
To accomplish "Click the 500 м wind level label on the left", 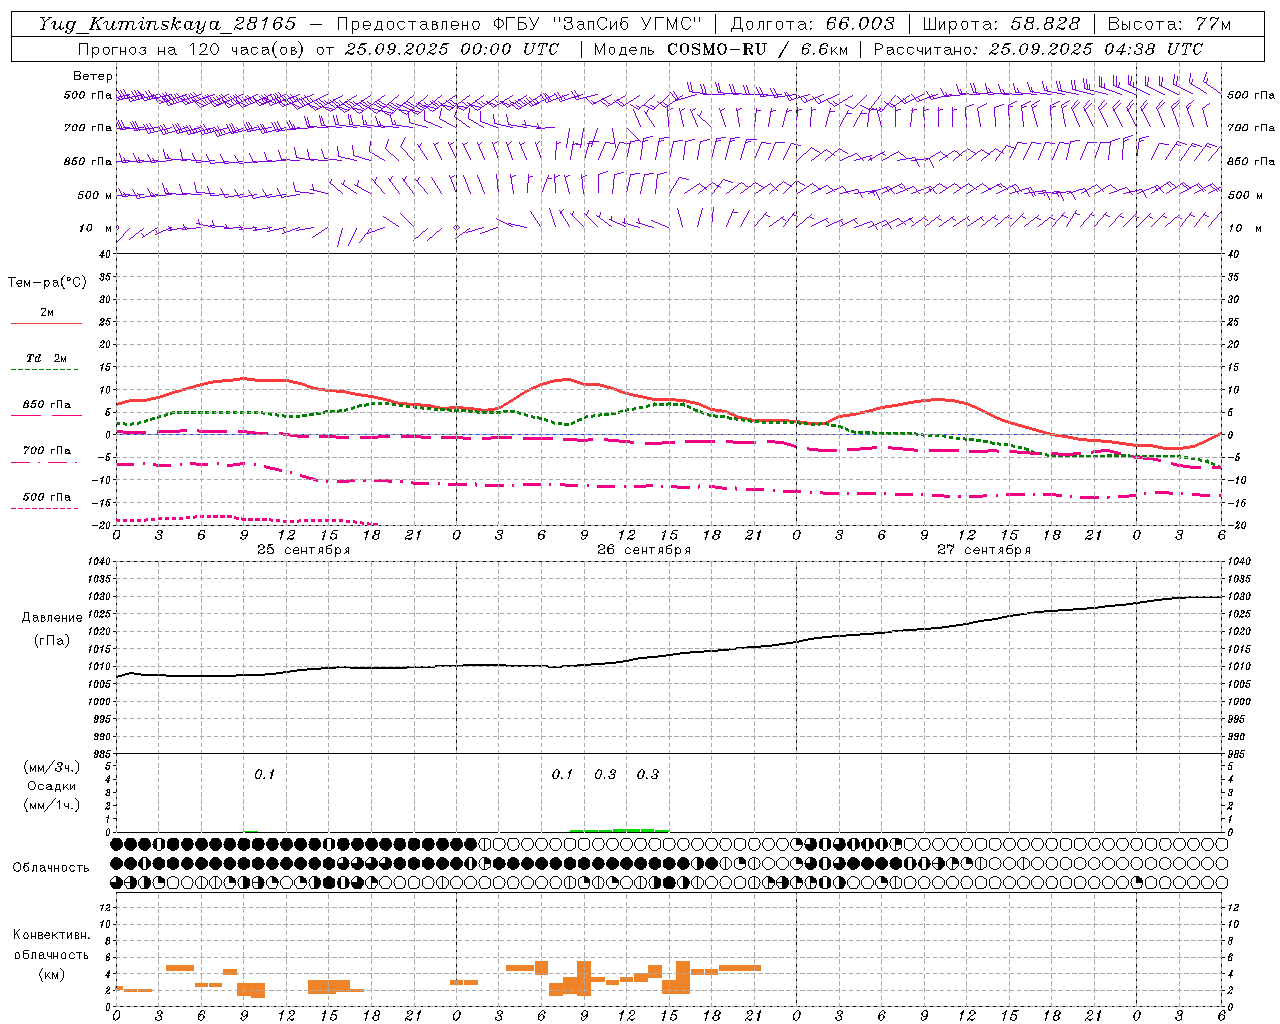I will 95,195.
